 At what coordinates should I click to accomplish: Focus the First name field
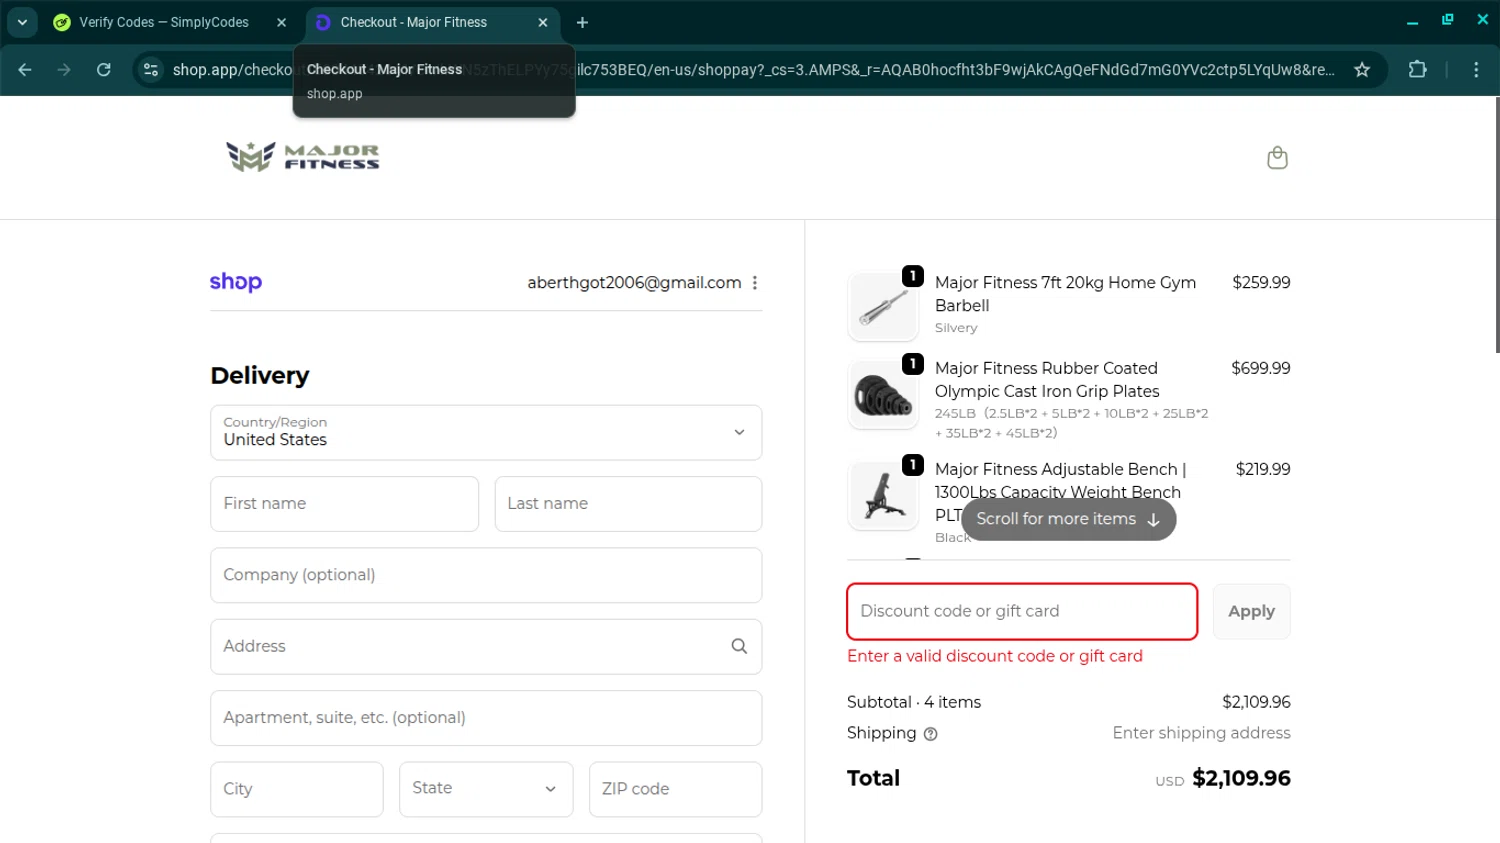(344, 504)
